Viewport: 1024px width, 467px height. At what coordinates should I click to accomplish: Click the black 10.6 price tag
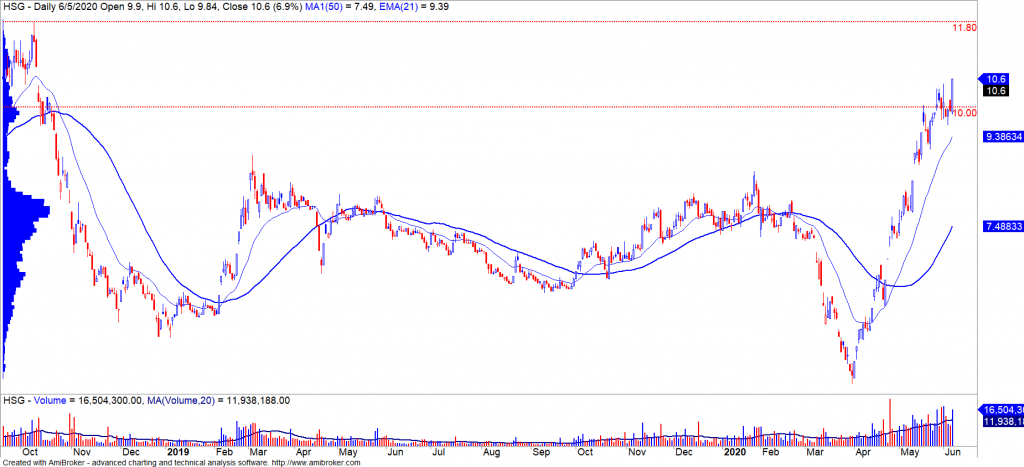coord(996,91)
